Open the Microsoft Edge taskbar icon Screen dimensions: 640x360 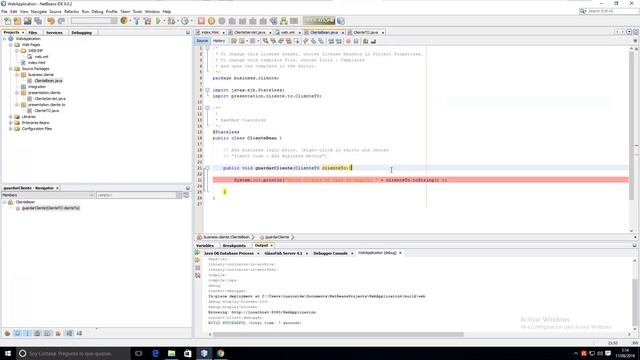point(155,353)
